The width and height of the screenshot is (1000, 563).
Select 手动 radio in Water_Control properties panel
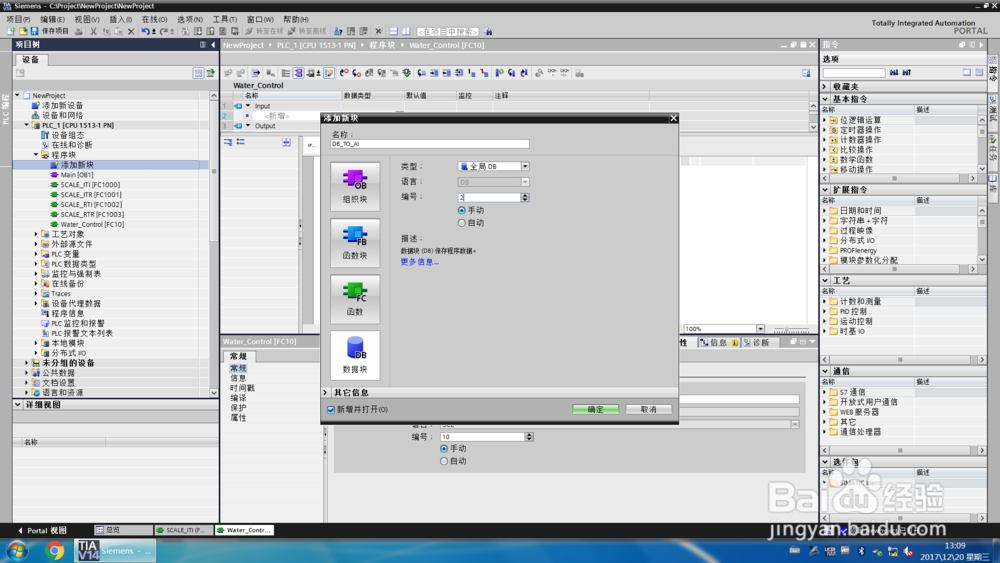444,449
